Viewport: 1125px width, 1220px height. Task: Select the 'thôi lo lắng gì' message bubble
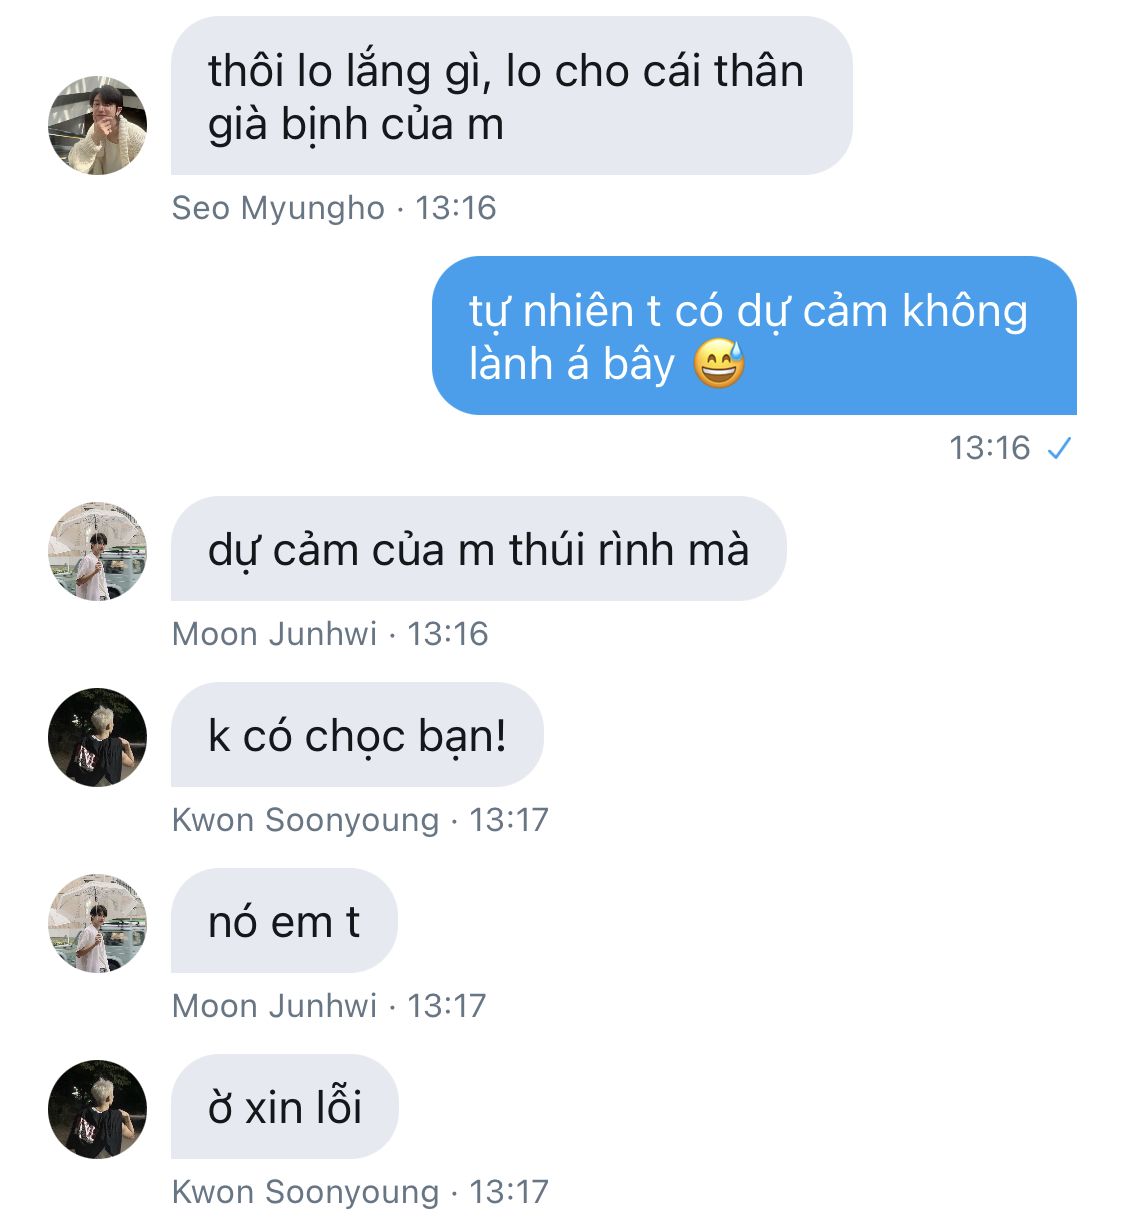pyautogui.click(x=511, y=96)
